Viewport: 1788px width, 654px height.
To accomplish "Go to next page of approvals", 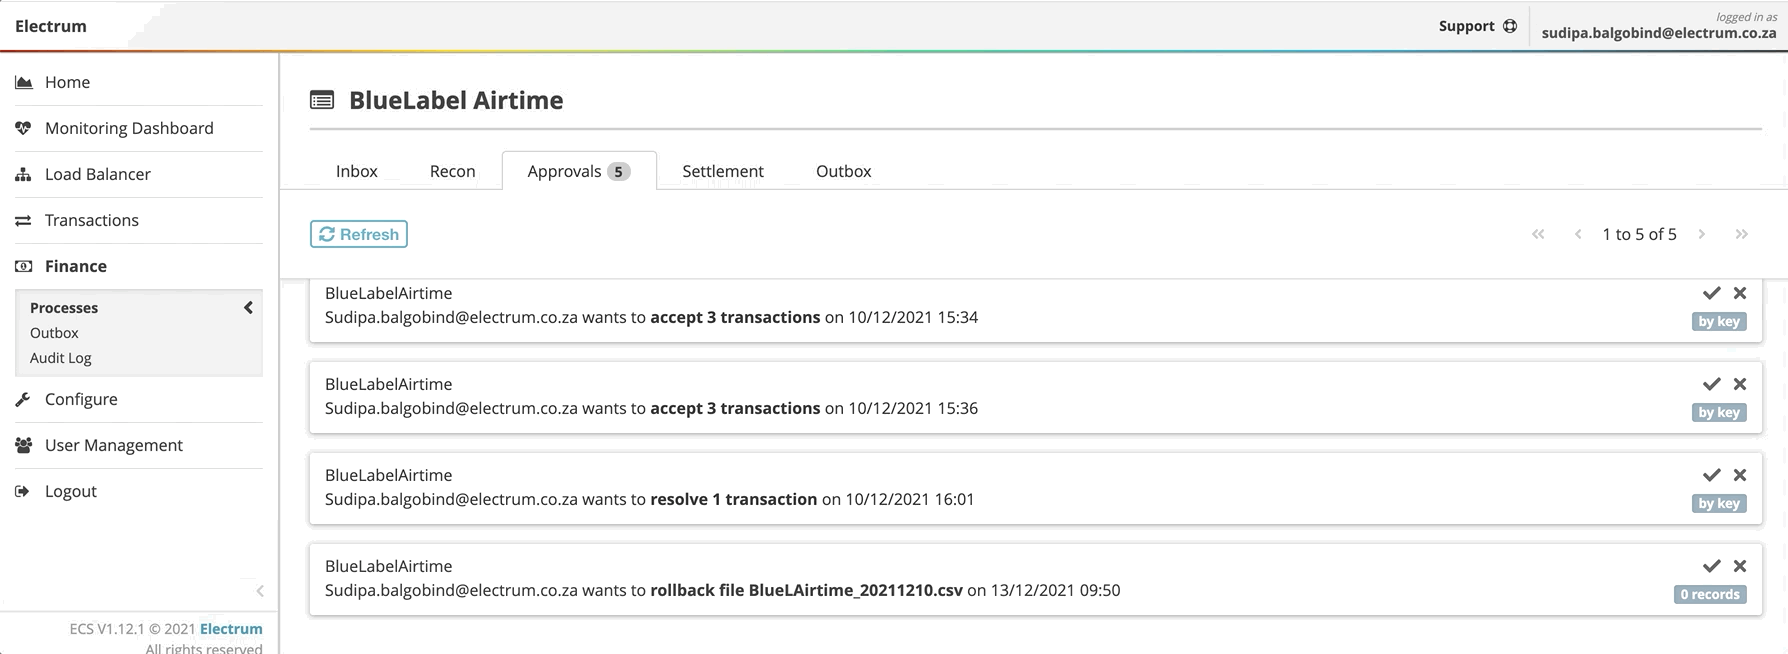I will pos(1701,234).
